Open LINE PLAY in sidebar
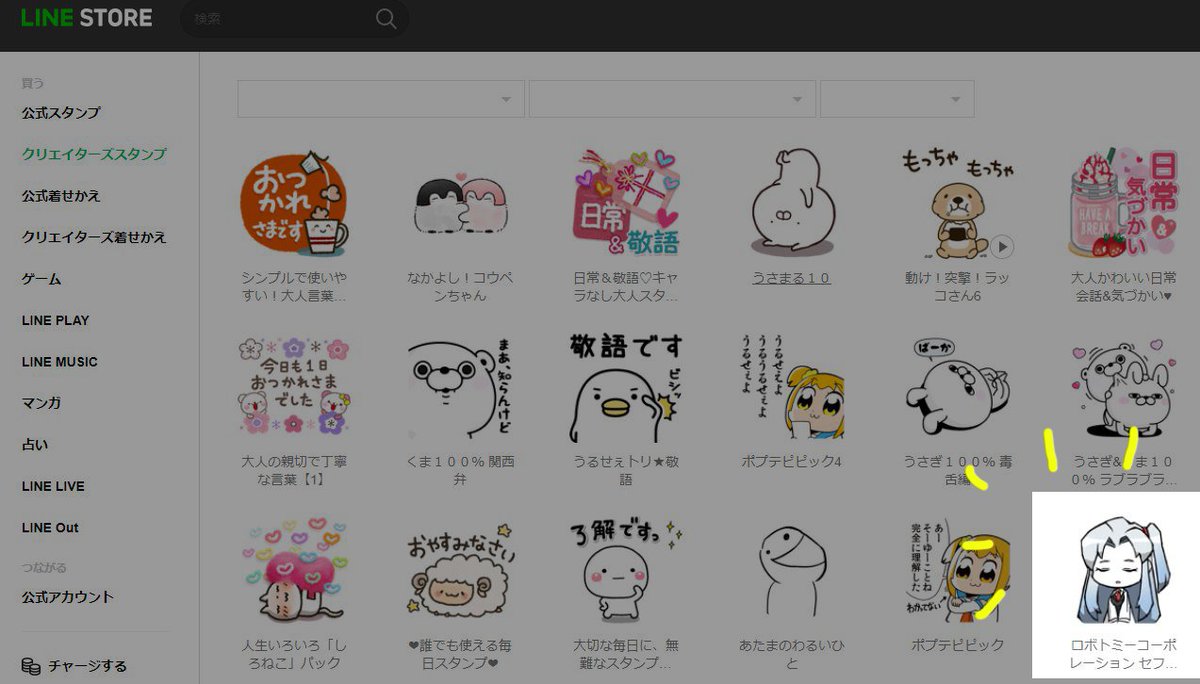This screenshot has width=1200, height=684. tap(55, 321)
